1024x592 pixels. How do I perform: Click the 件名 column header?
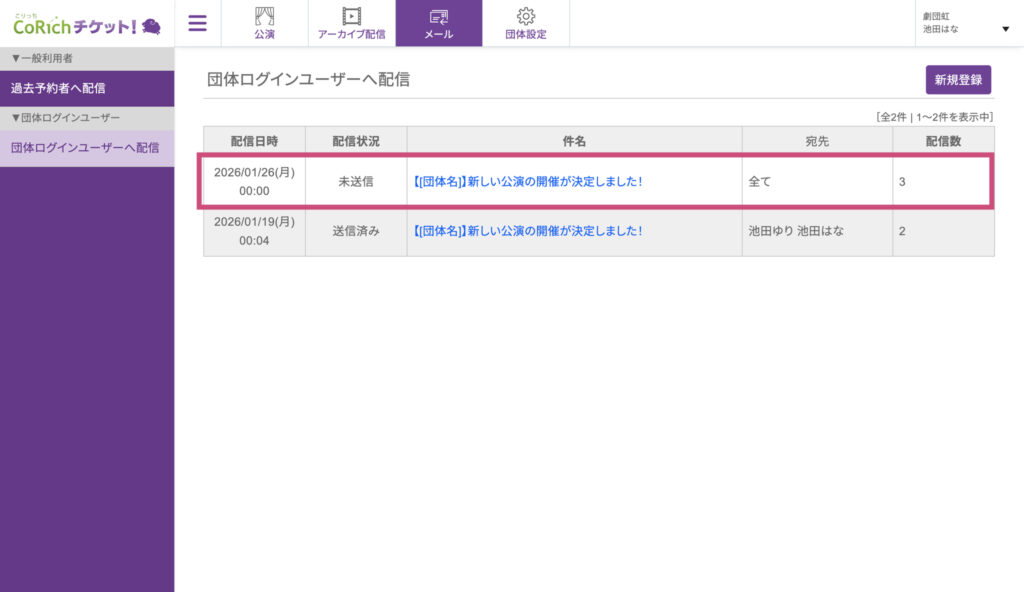tap(574, 142)
